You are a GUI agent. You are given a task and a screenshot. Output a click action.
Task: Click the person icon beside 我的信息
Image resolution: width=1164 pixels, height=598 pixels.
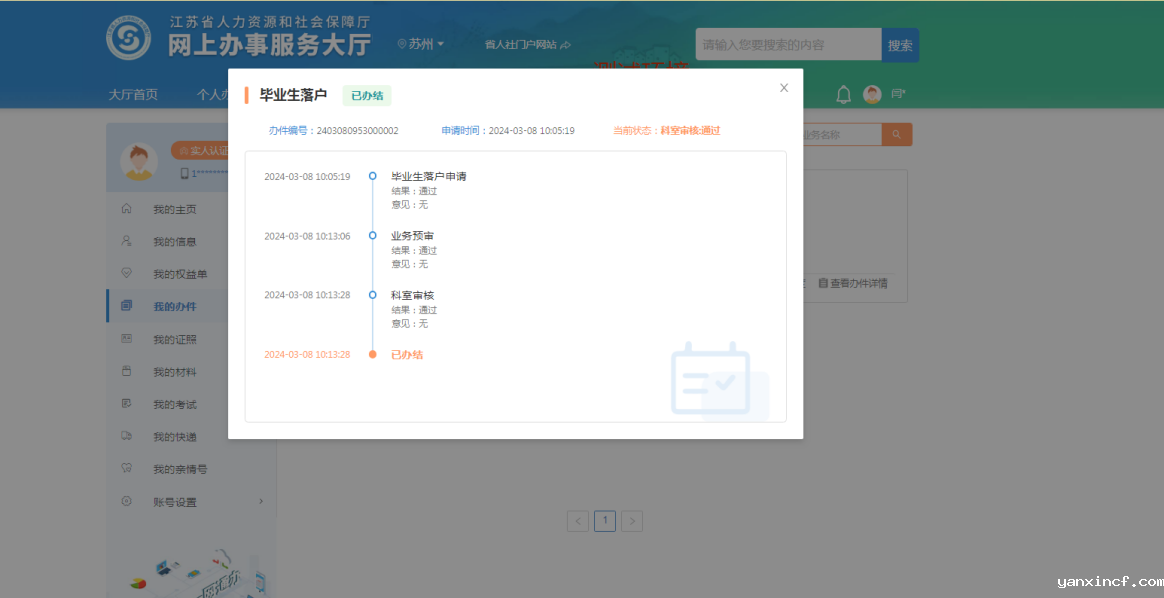tap(126, 241)
